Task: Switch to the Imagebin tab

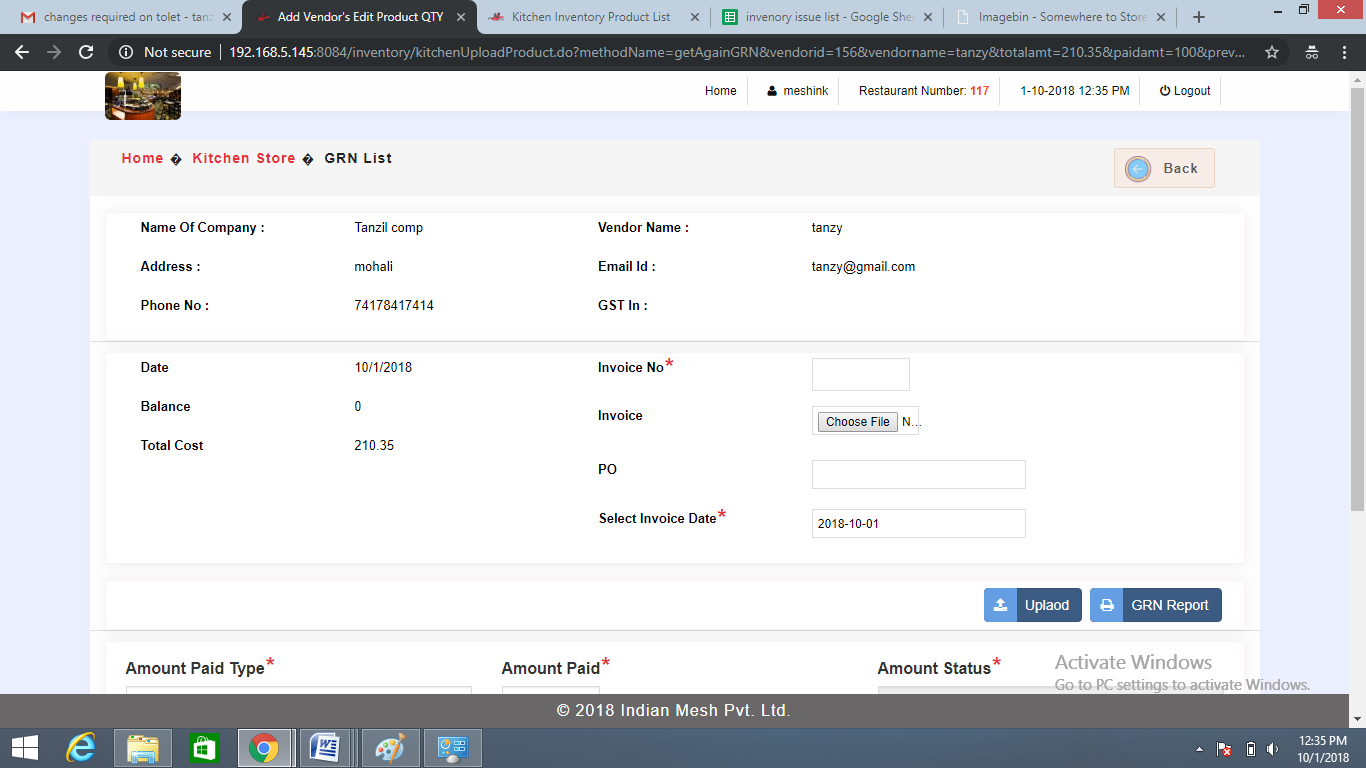Action: [1062, 17]
